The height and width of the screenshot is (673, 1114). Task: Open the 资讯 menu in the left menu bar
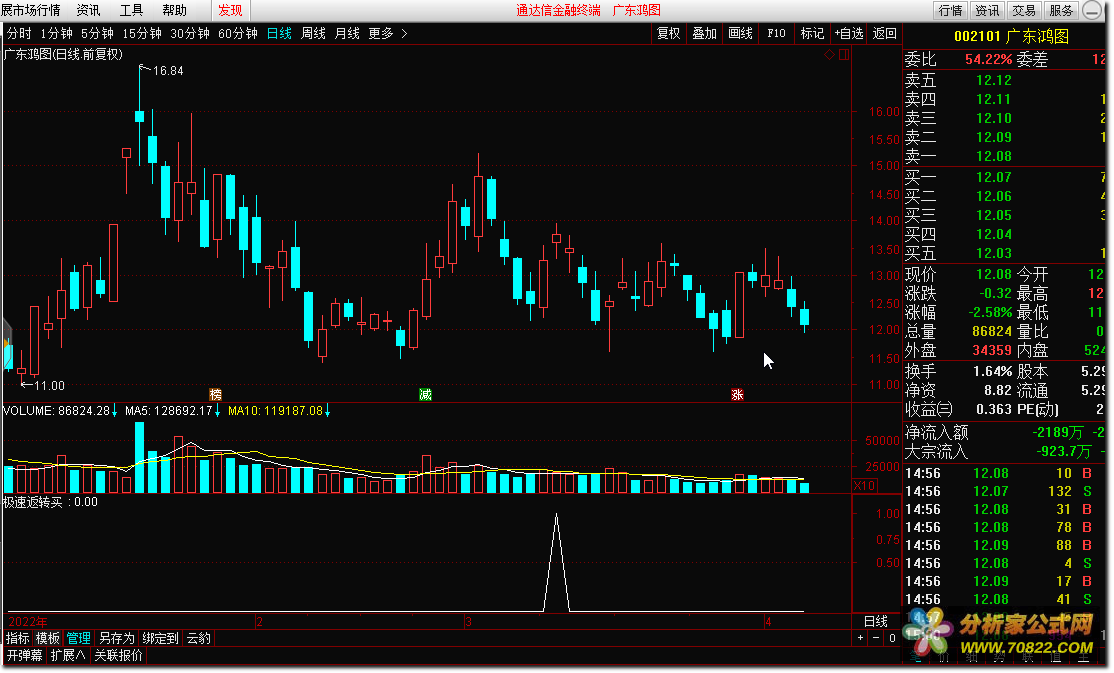89,11
